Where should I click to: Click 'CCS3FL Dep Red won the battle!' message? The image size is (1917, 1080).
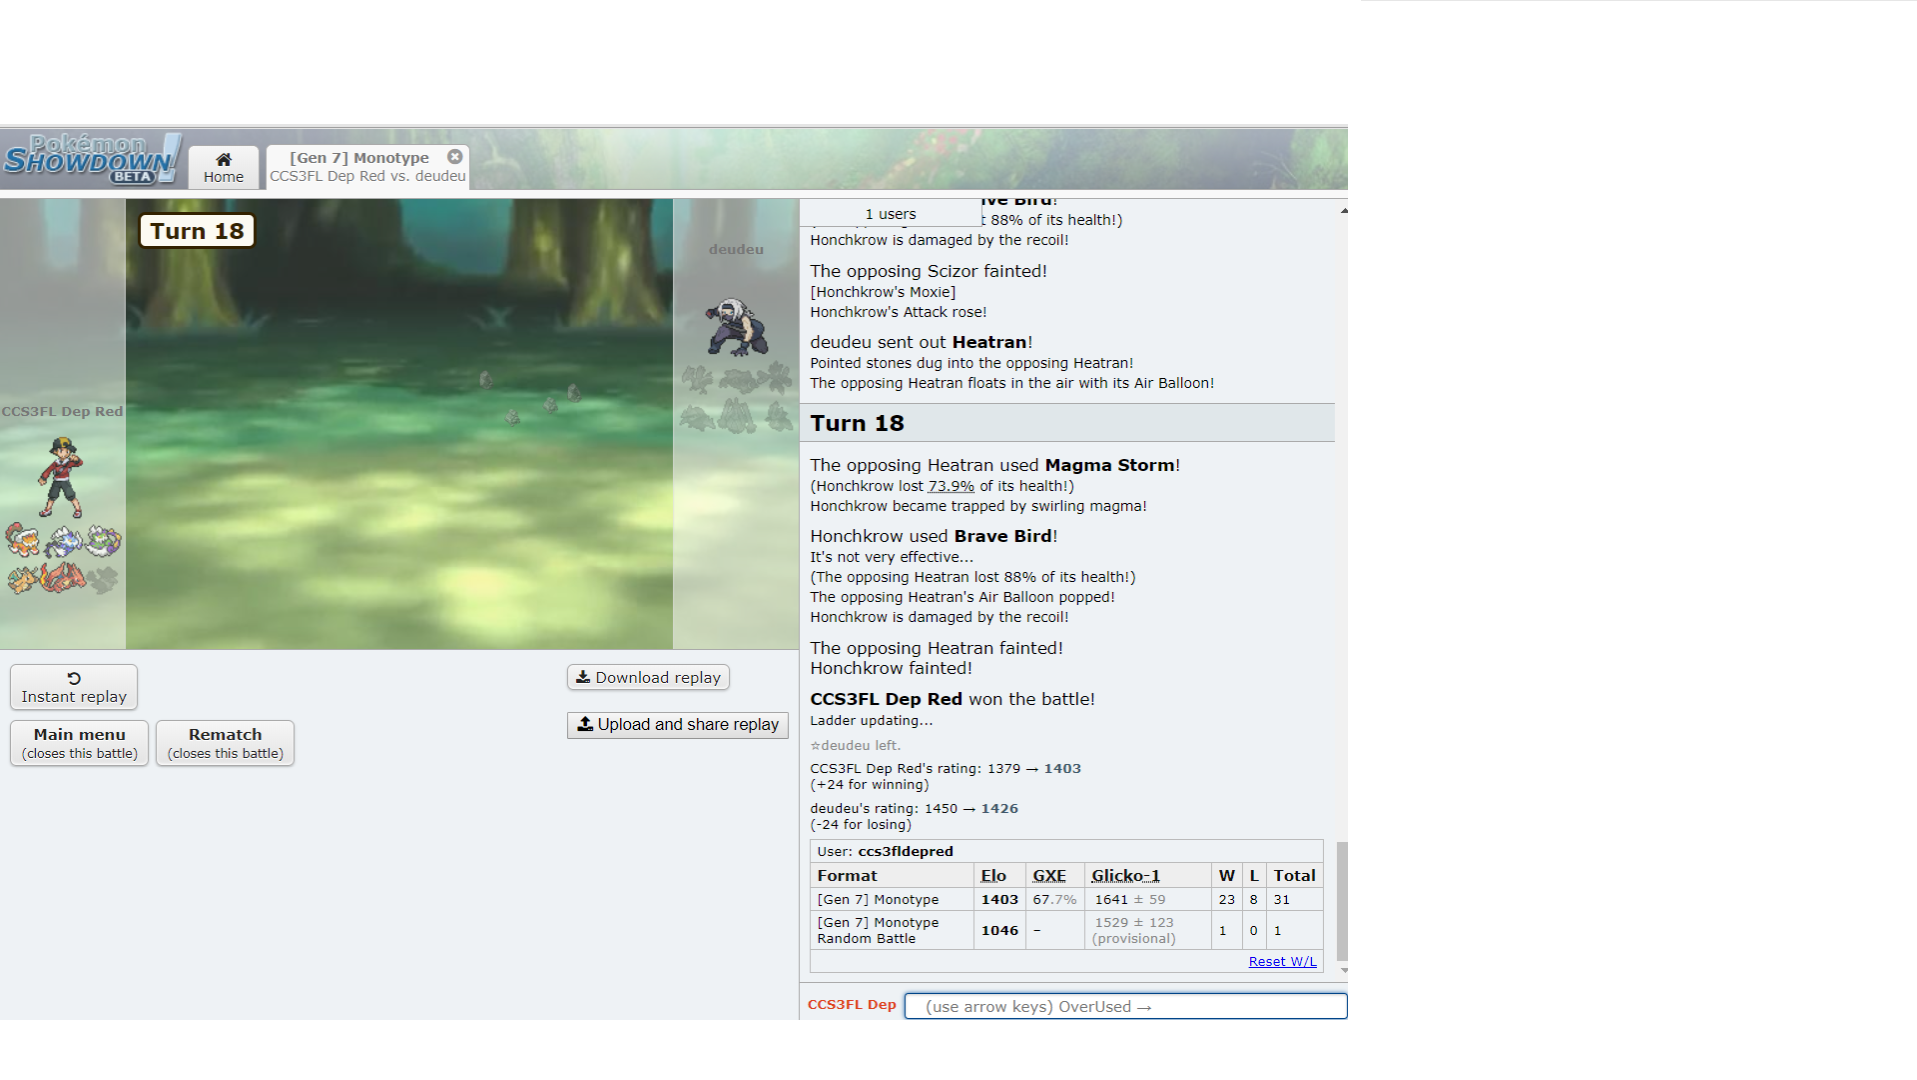952,699
